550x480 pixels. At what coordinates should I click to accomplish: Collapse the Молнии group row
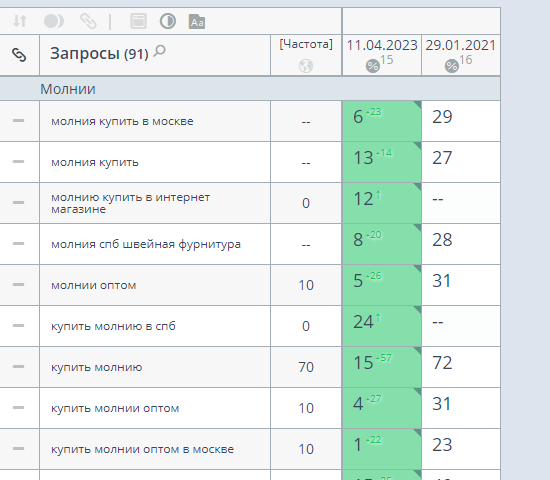(250, 89)
